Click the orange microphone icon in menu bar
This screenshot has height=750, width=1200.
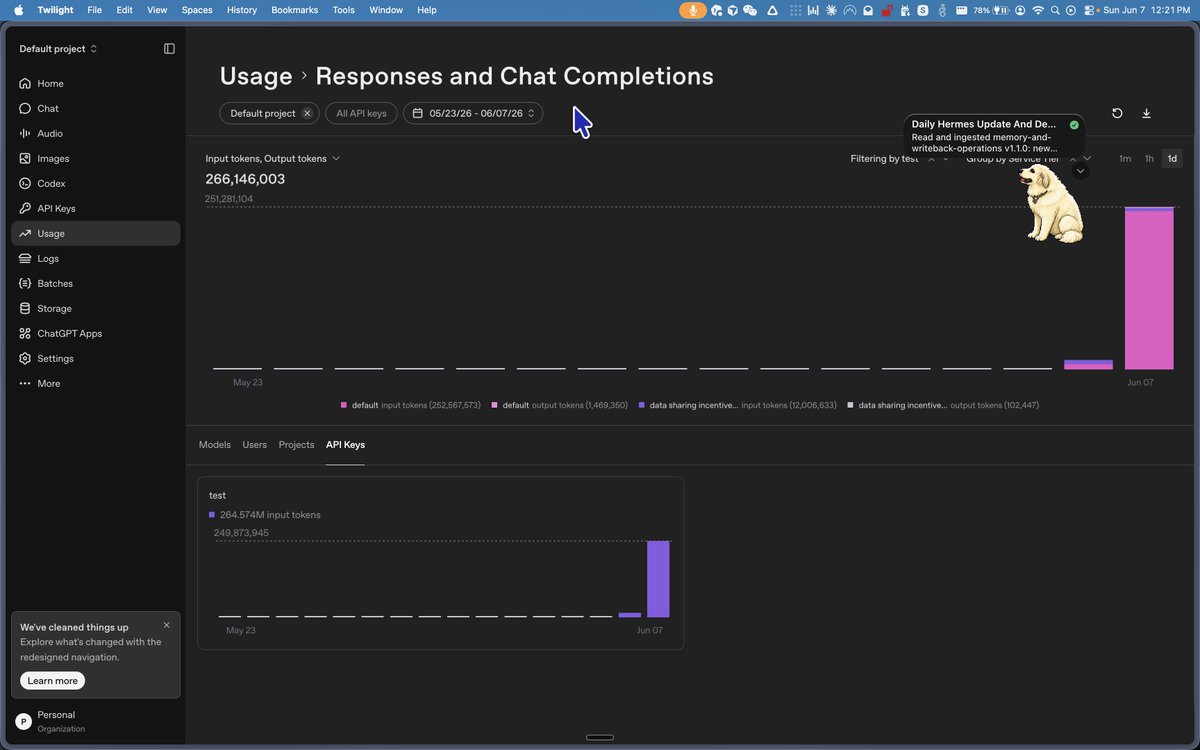692,10
